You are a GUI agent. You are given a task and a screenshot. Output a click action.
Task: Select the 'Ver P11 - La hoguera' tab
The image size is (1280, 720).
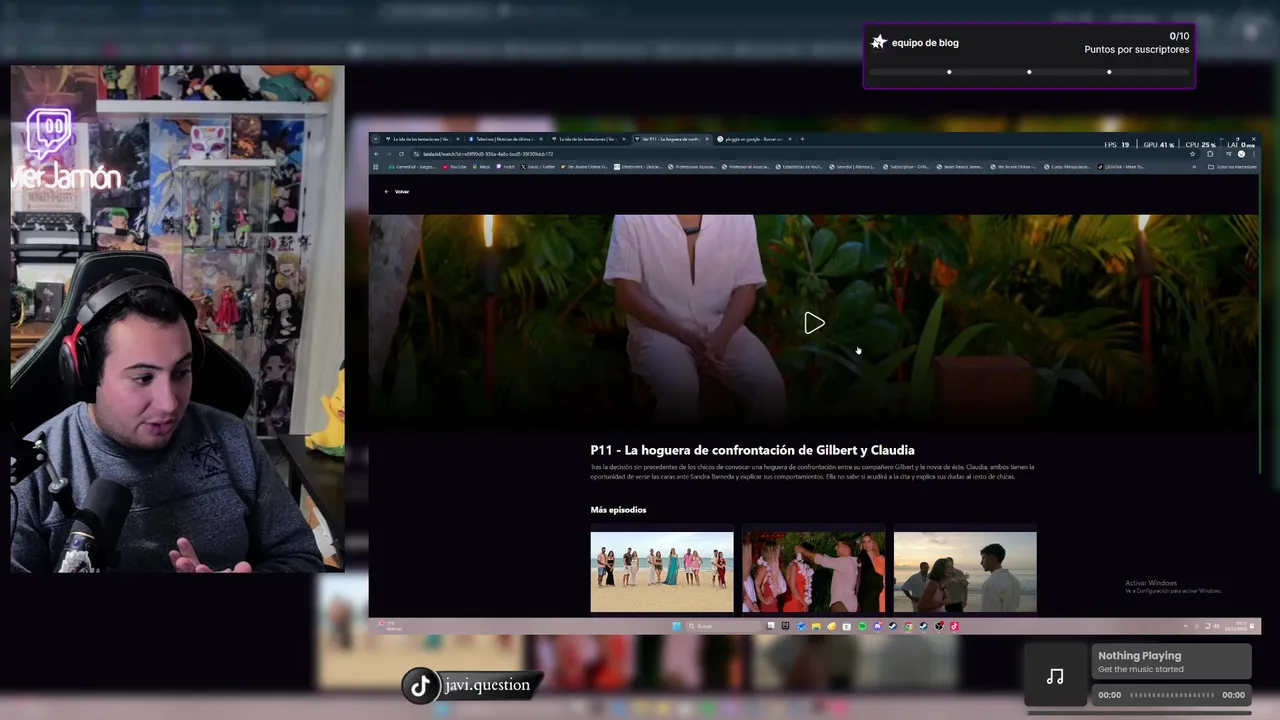click(x=671, y=139)
